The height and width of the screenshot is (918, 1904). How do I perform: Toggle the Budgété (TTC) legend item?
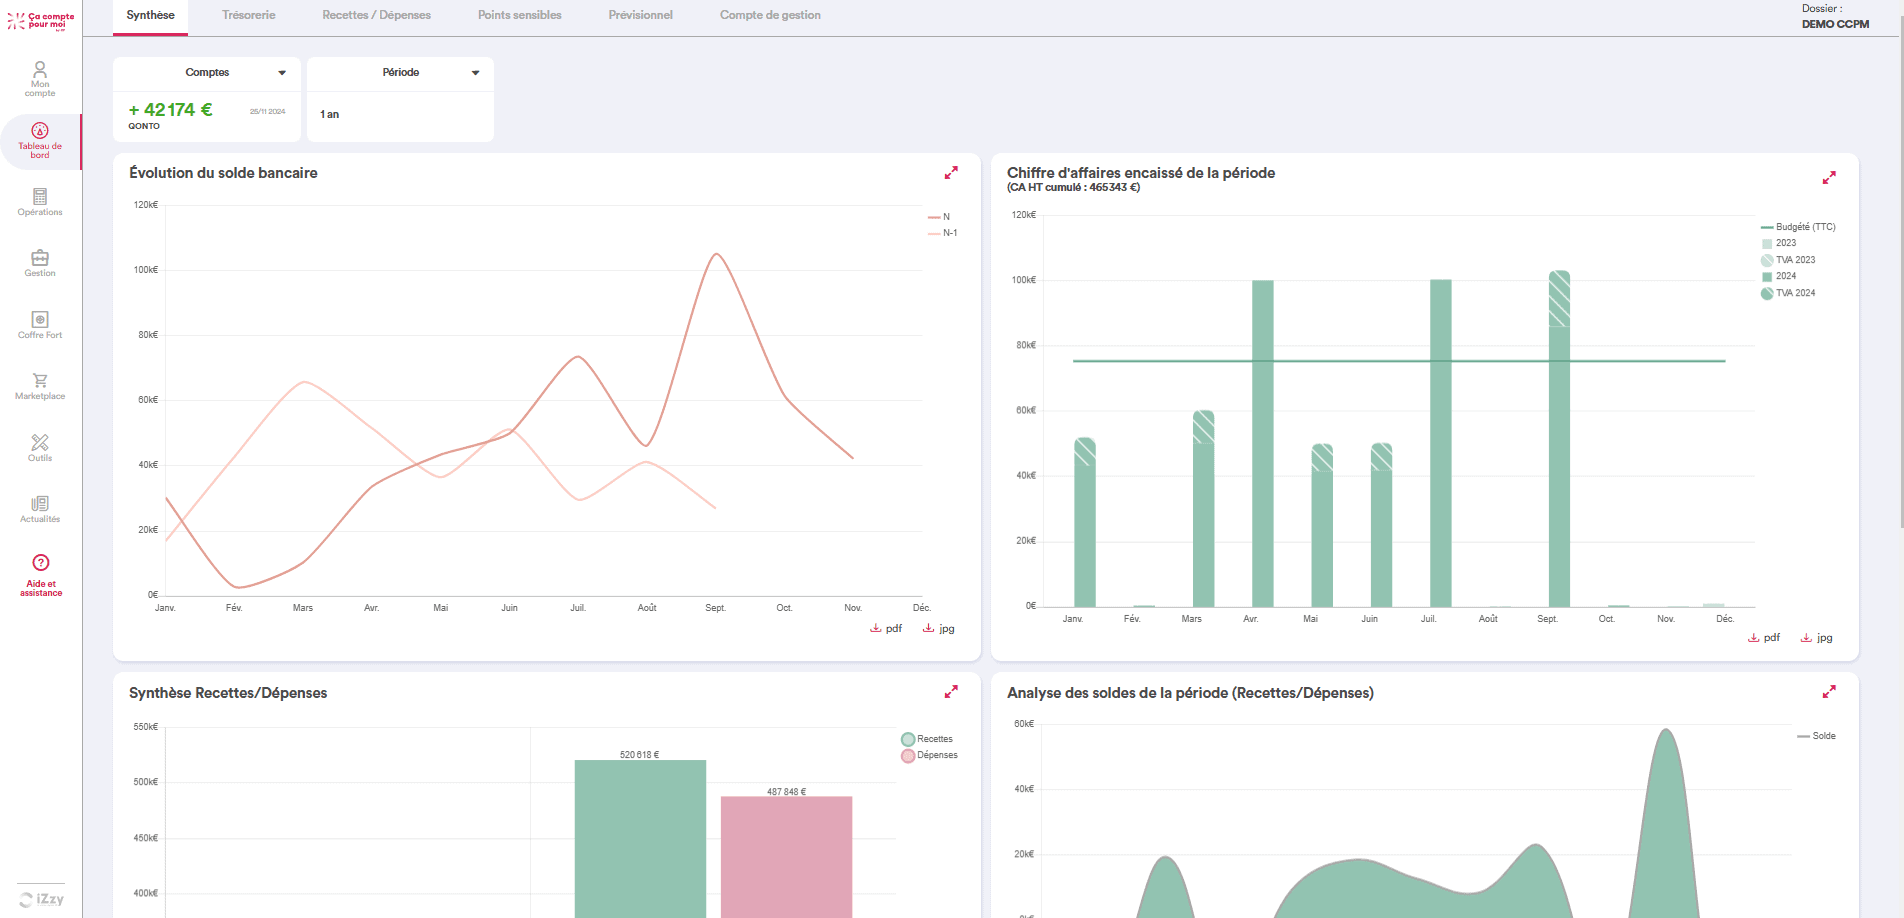pos(1799,227)
